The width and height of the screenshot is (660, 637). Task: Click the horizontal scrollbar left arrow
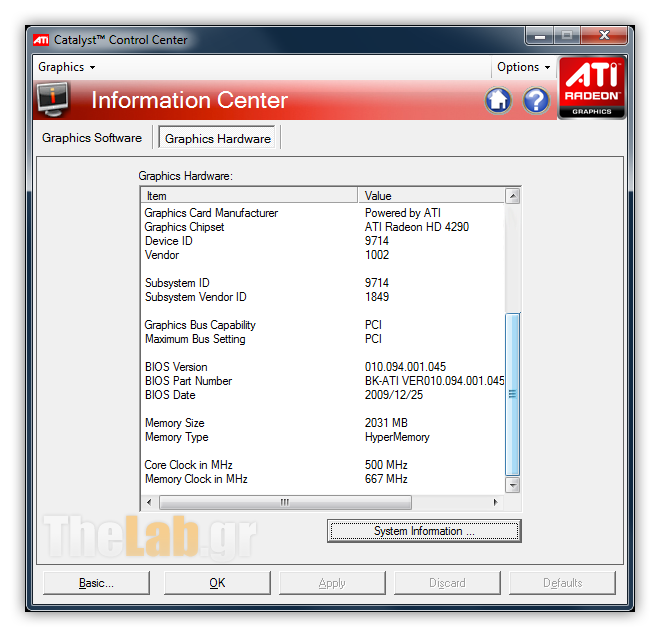pyautogui.click(x=149, y=502)
